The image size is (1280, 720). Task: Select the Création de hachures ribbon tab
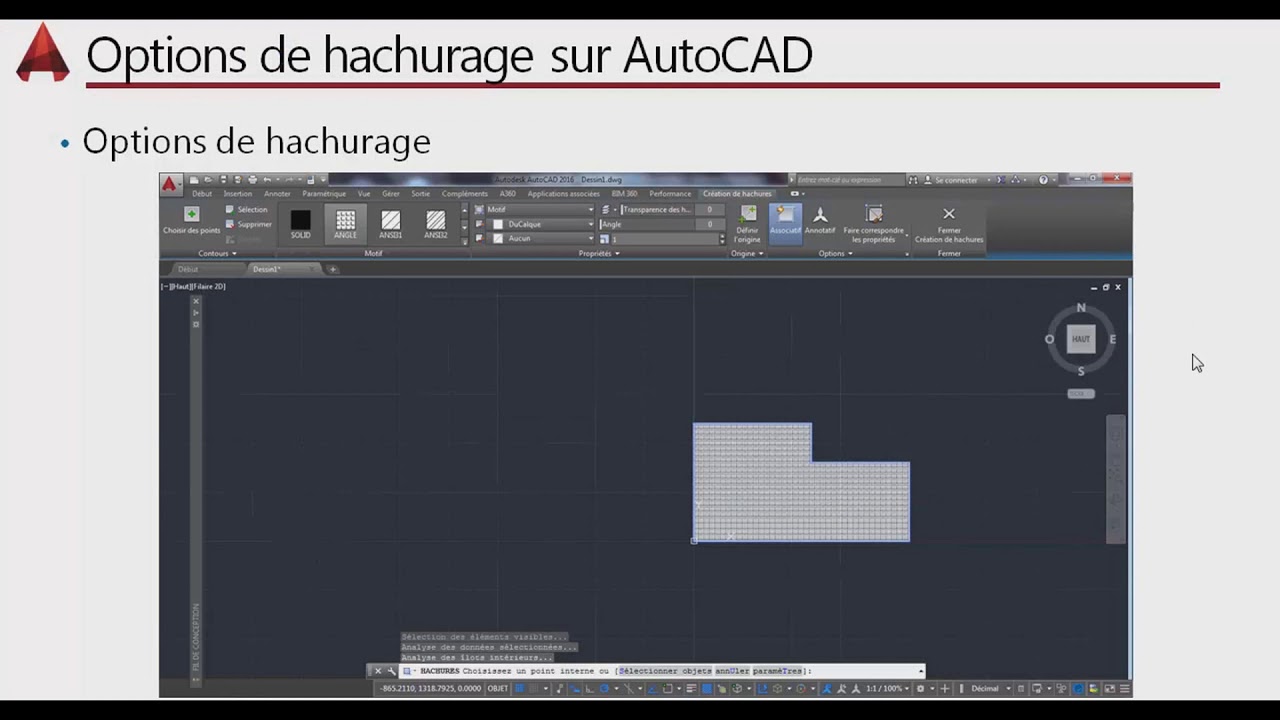point(737,194)
